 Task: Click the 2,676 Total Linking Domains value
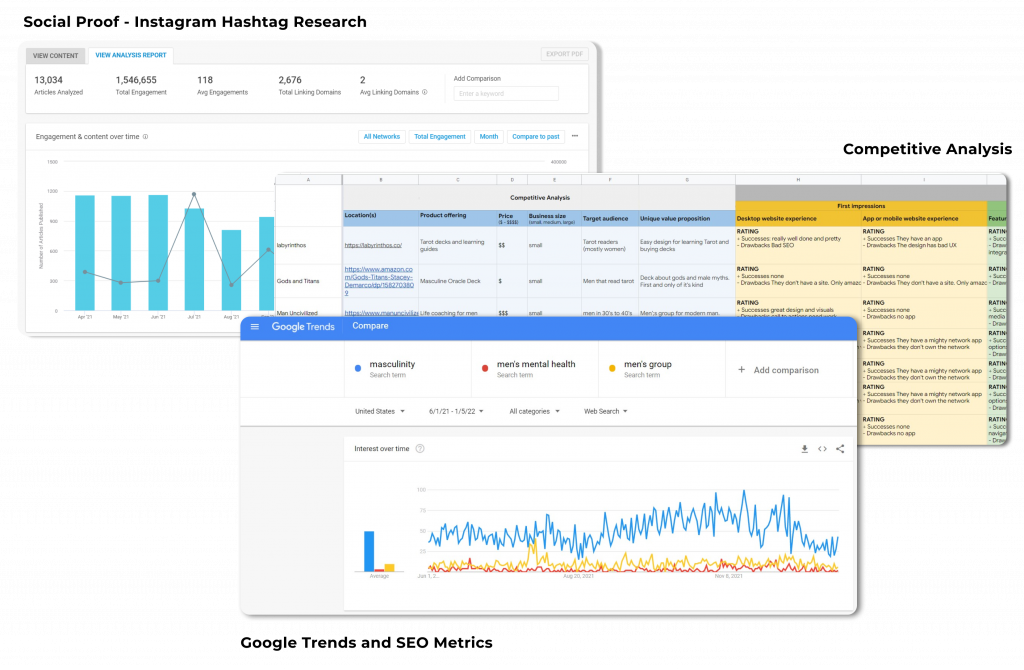pos(290,80)
